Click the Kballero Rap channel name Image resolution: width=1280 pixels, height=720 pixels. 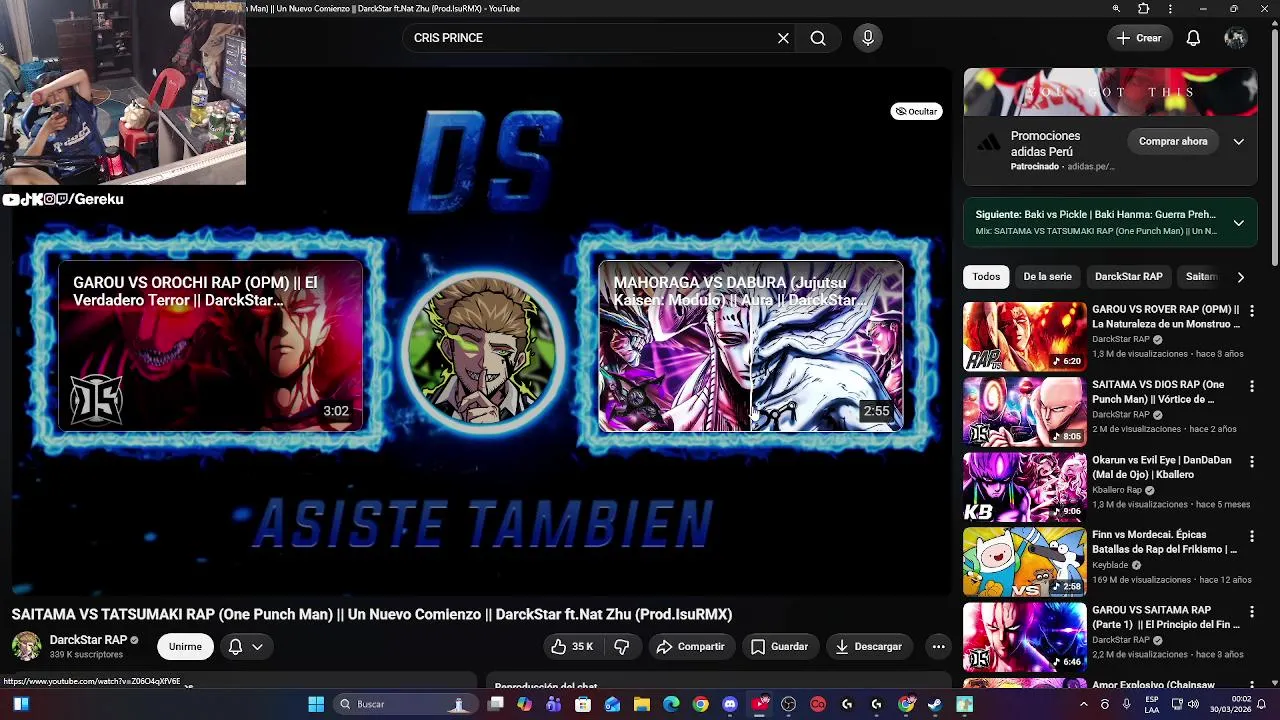click(1117, 490)
